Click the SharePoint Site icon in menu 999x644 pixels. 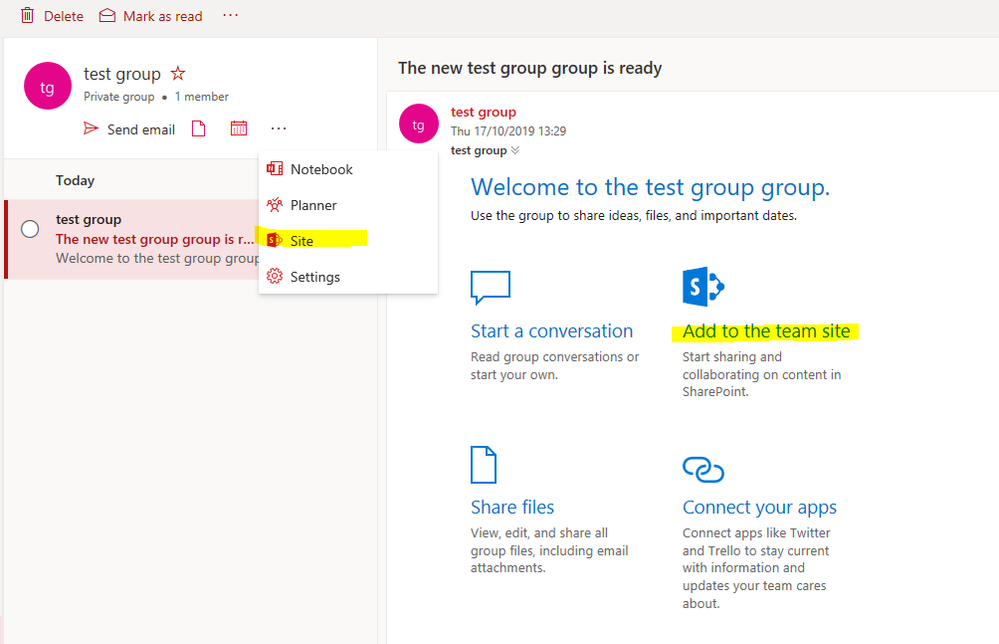(x=275, y=240)
